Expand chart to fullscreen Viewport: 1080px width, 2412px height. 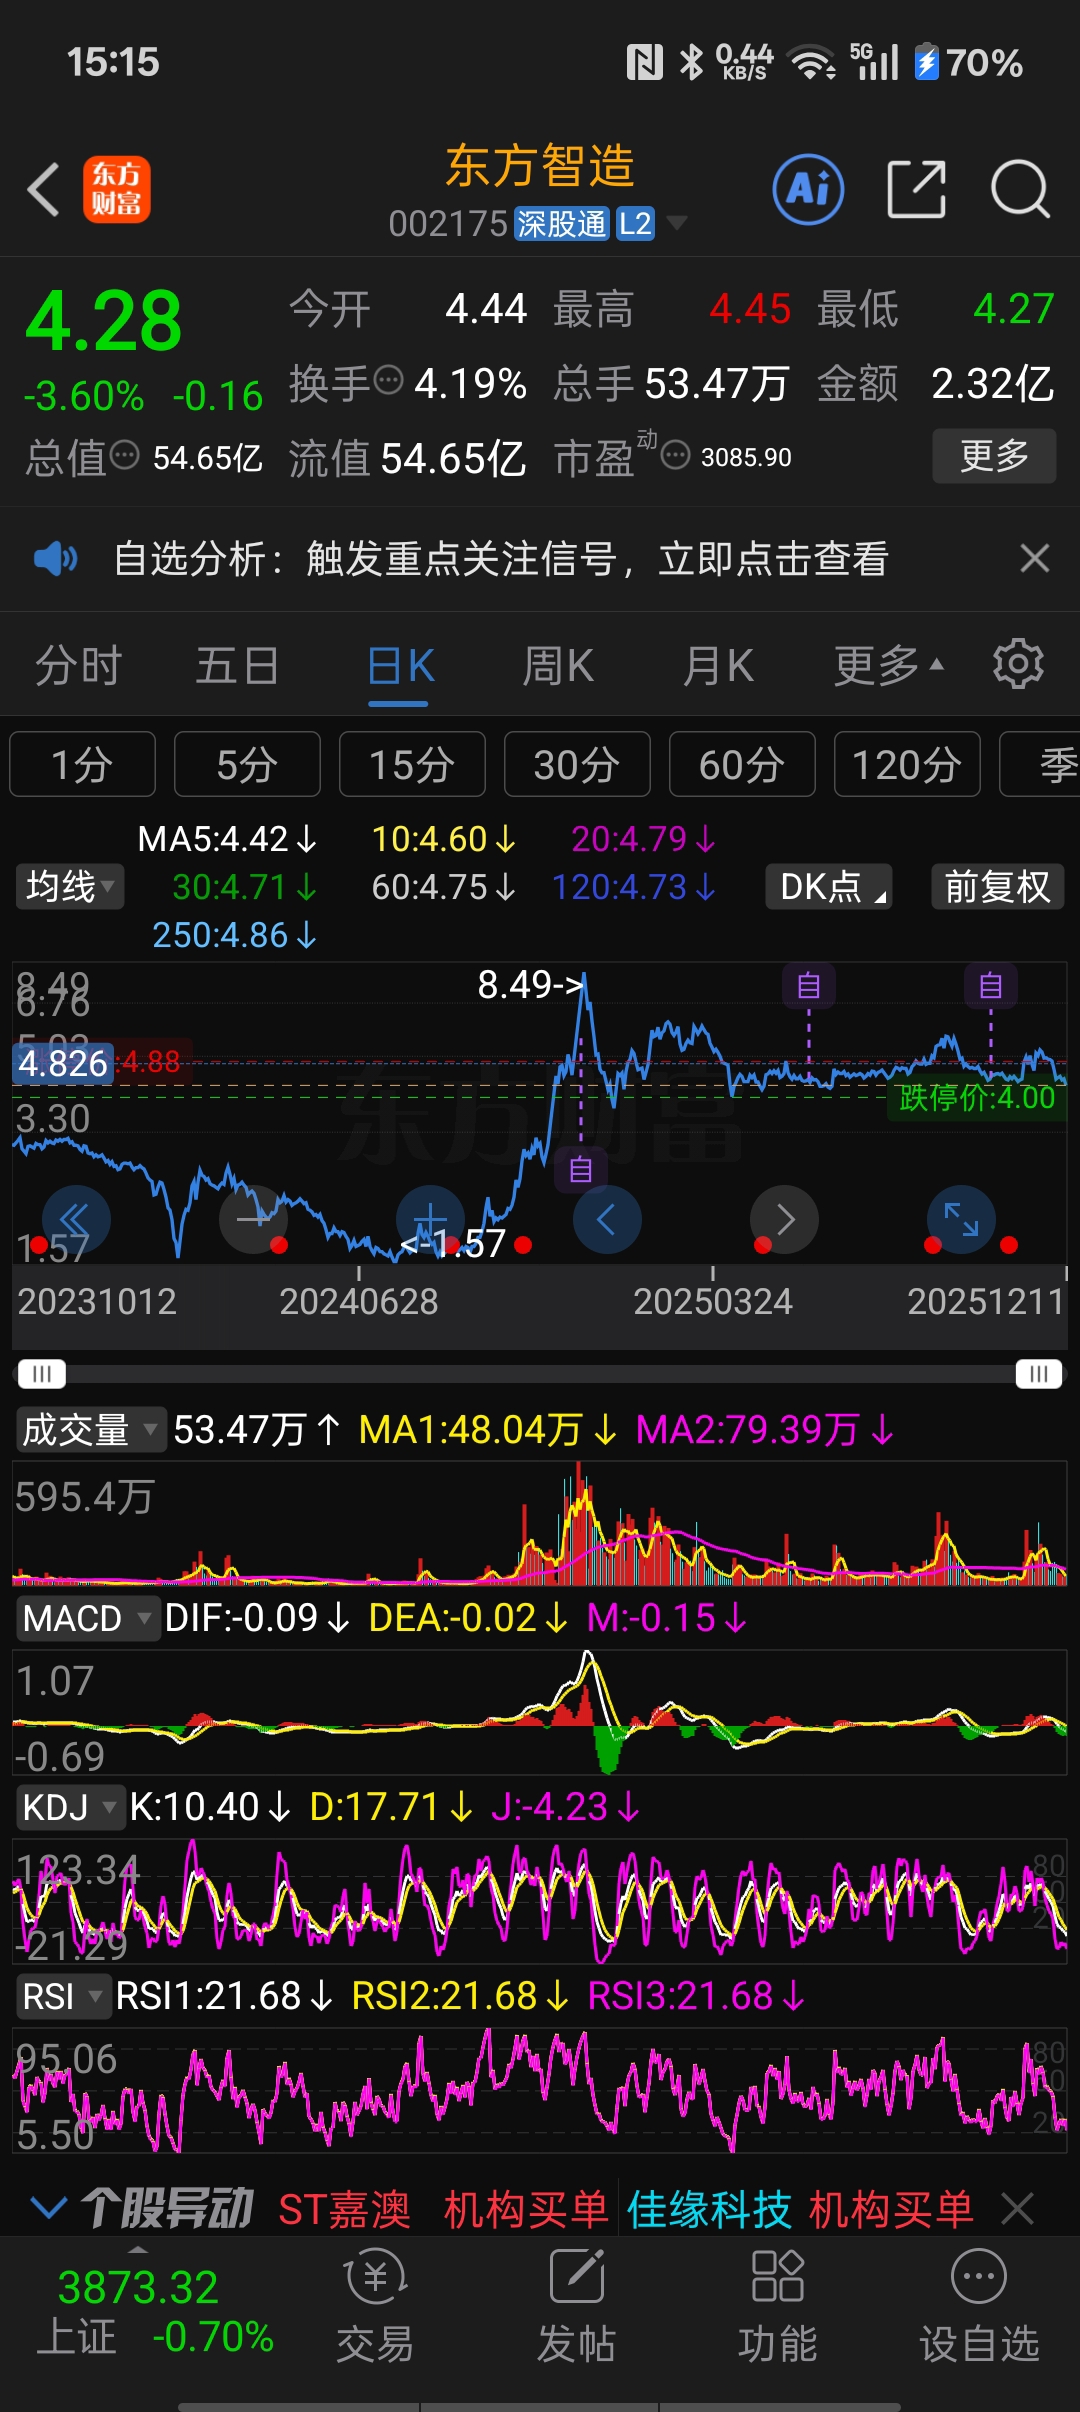[x=961, y=1220]
